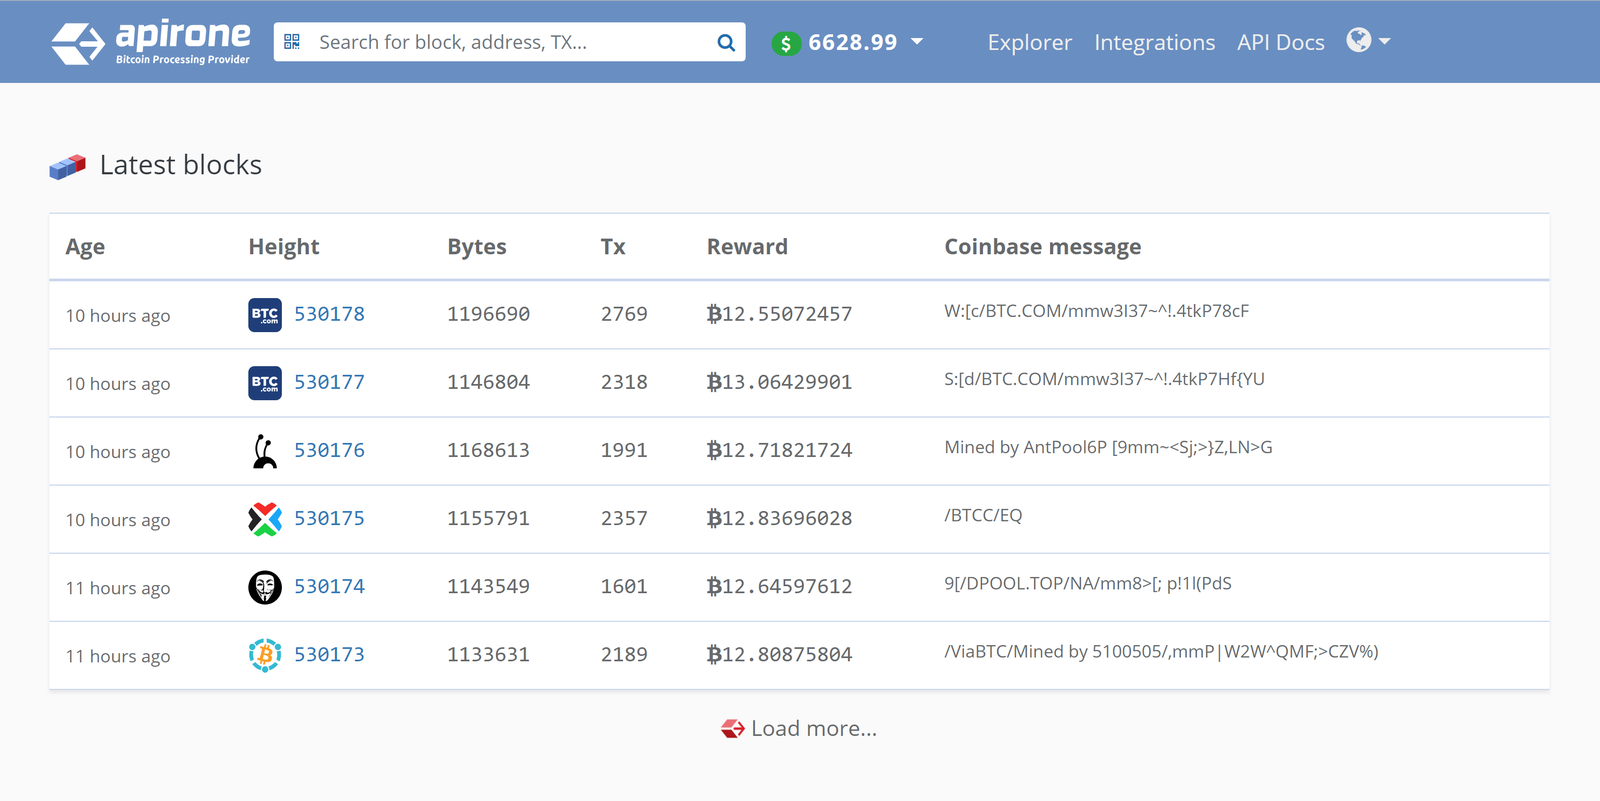Open API Docs from the navbar
The height and width of the screenshot is (801, 1600).
click(x=1280, y=42)
